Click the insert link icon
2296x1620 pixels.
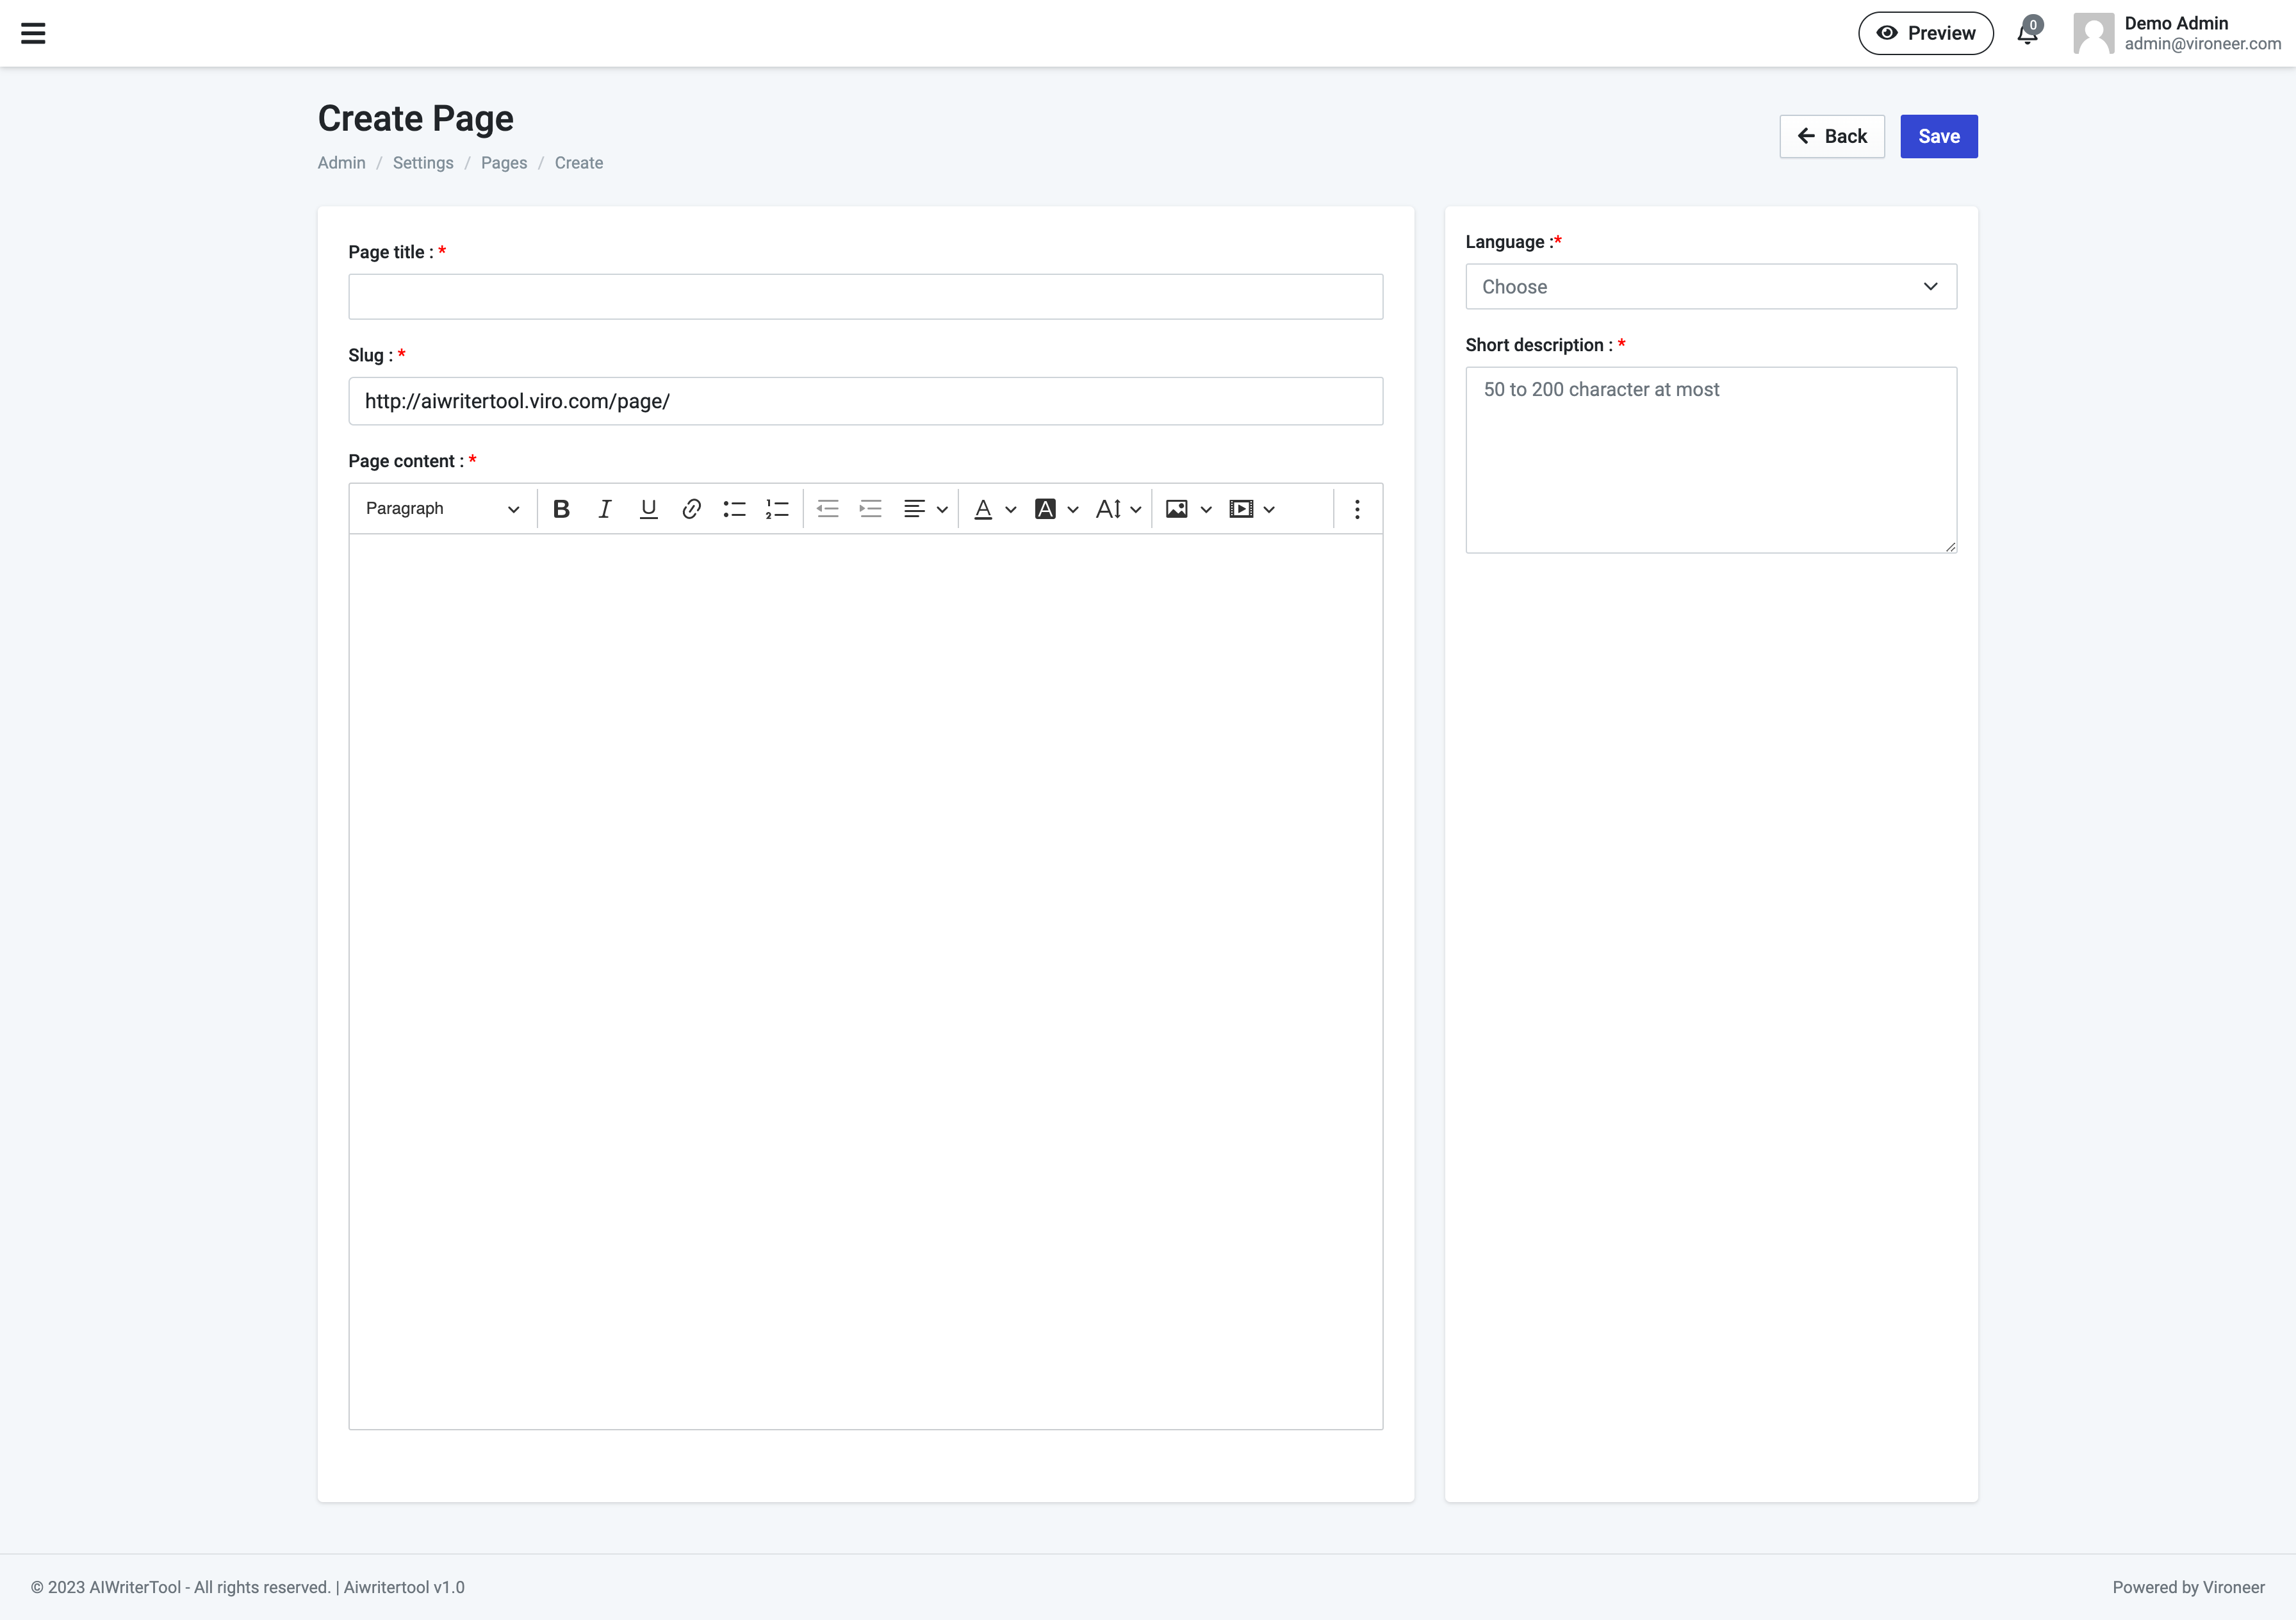(691, 509)
